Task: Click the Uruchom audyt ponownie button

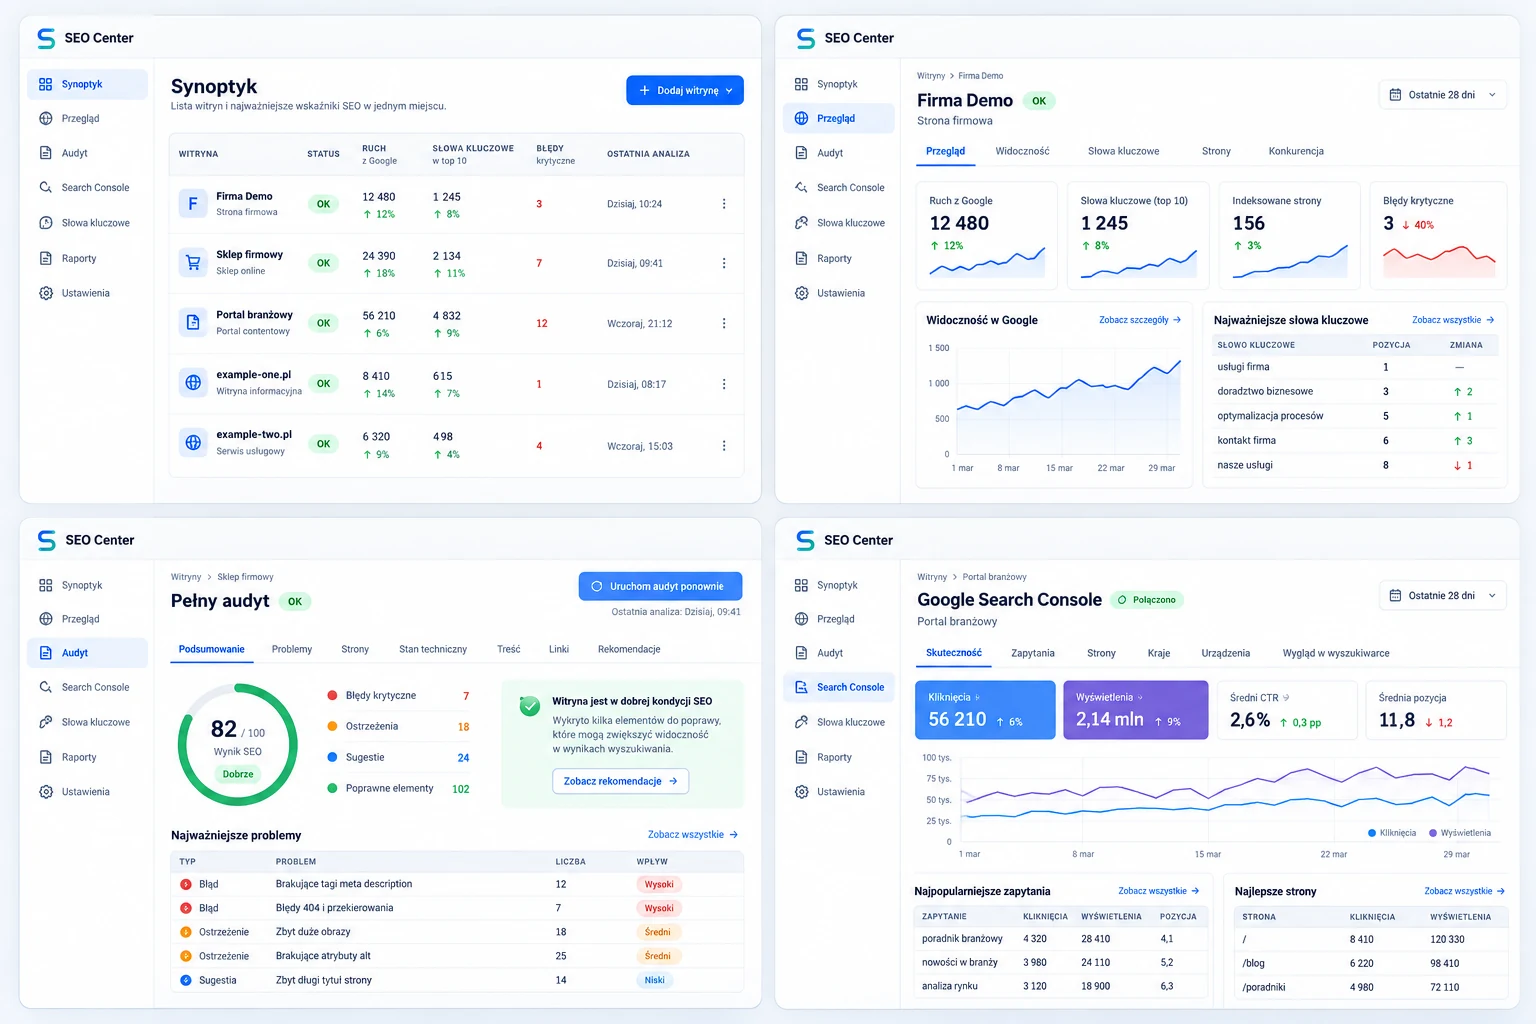Action: tap(660, 586)
